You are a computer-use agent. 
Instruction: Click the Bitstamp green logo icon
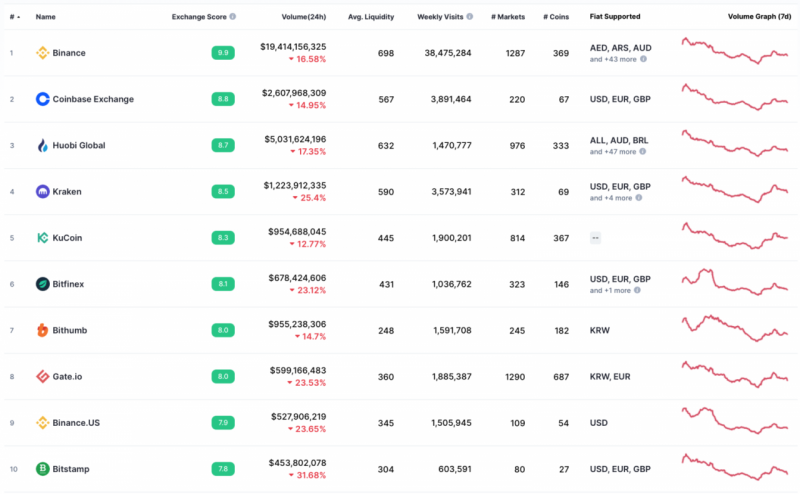click(42, 468)
